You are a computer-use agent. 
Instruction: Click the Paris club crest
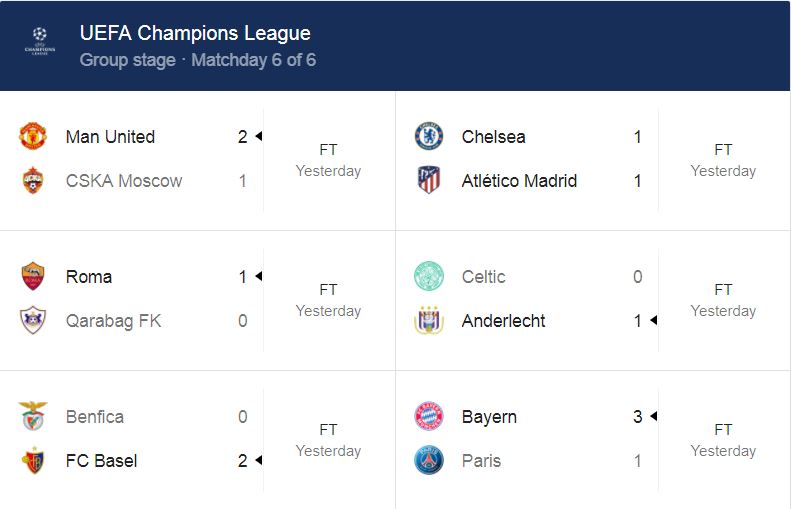click(x=429, y=461)
